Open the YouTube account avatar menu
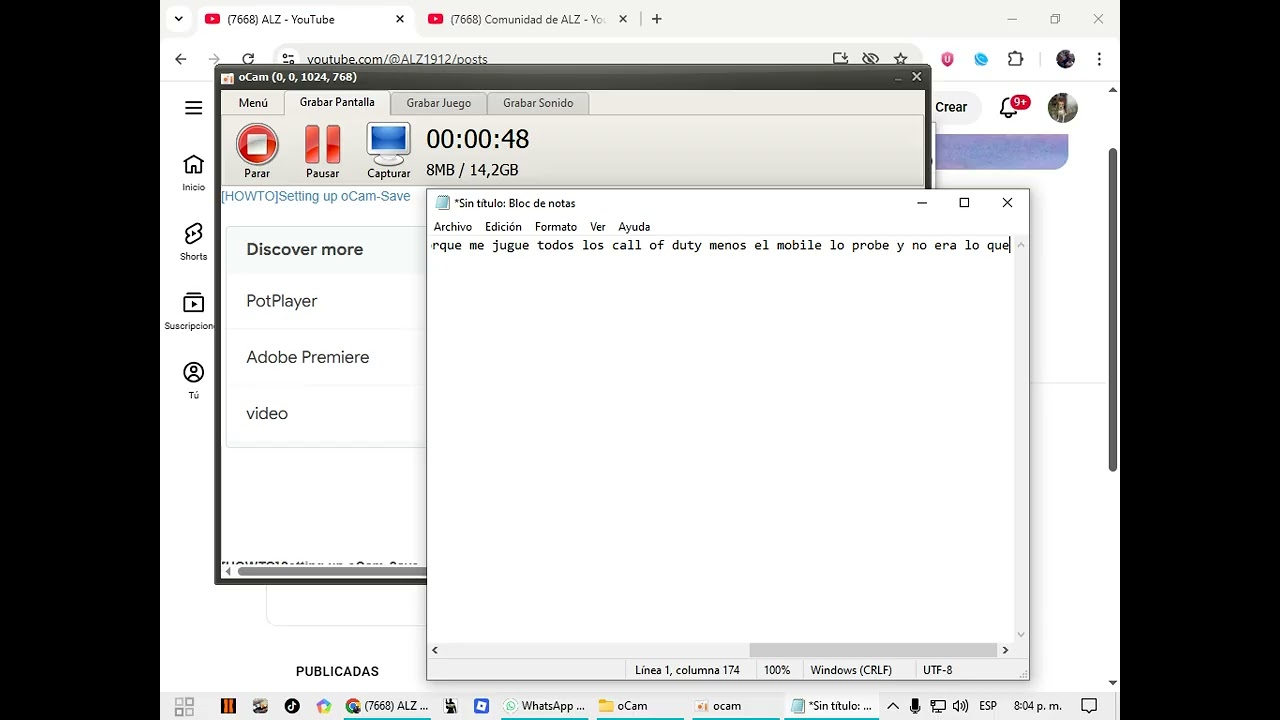 point(1062,108)
